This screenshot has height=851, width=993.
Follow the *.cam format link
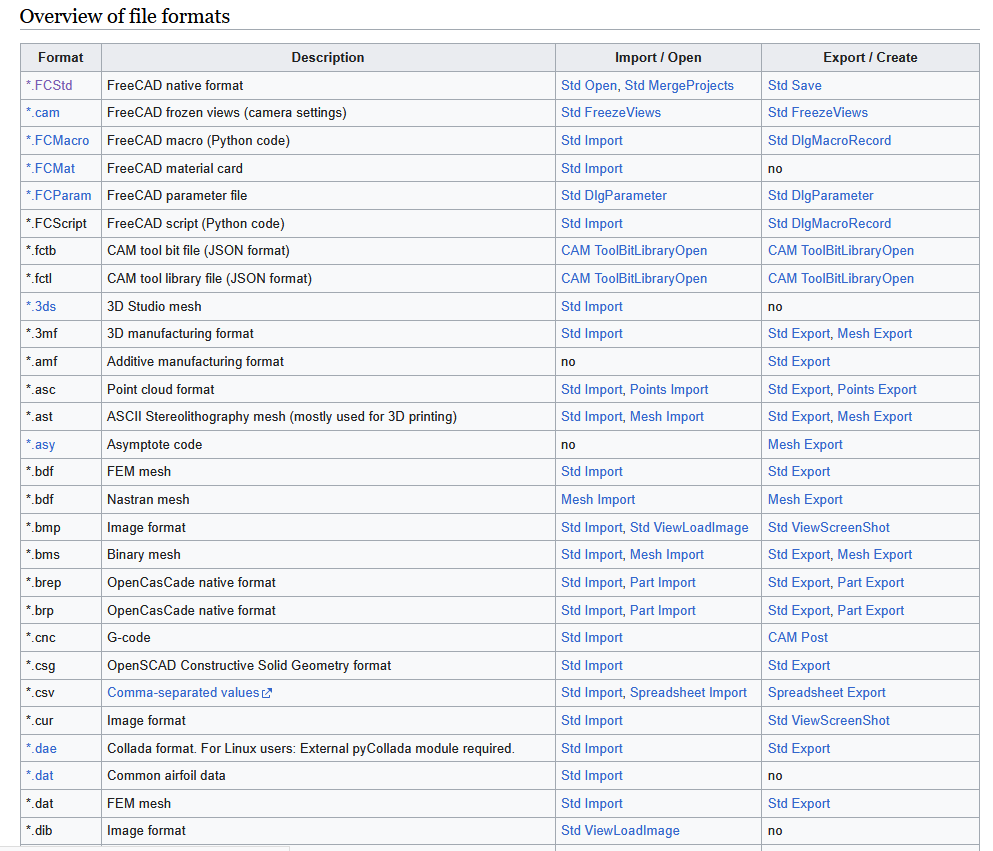point(42,113)
